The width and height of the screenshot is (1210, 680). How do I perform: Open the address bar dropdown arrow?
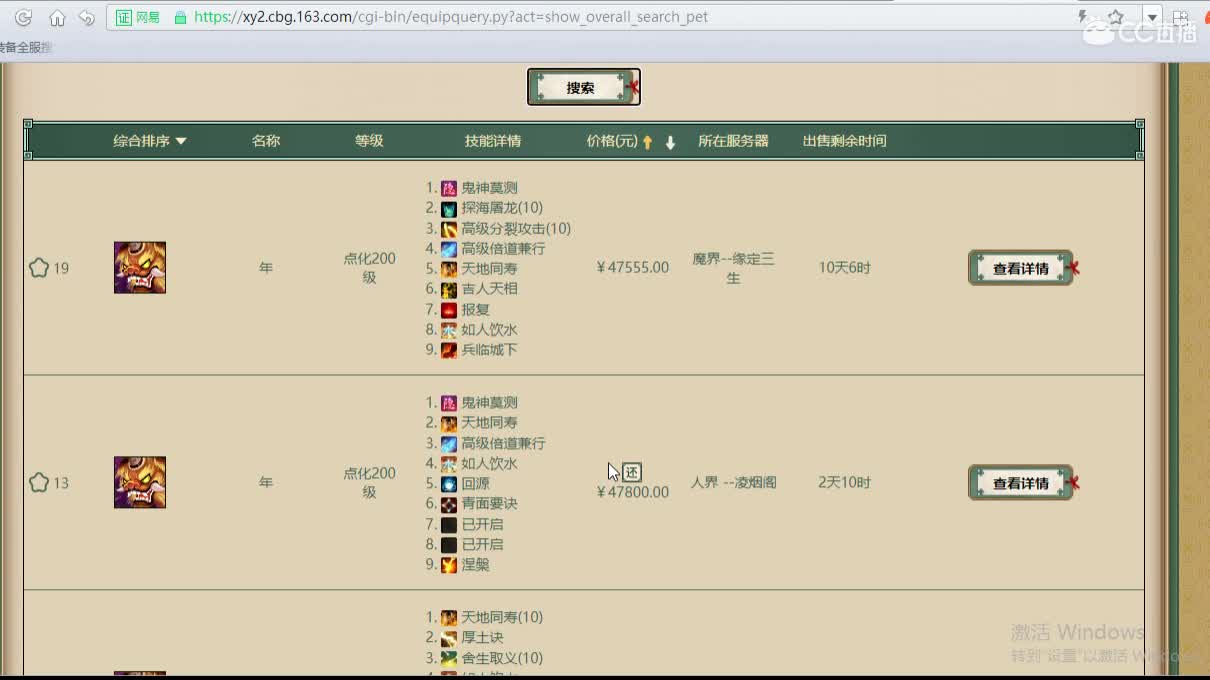[1153, 17]
